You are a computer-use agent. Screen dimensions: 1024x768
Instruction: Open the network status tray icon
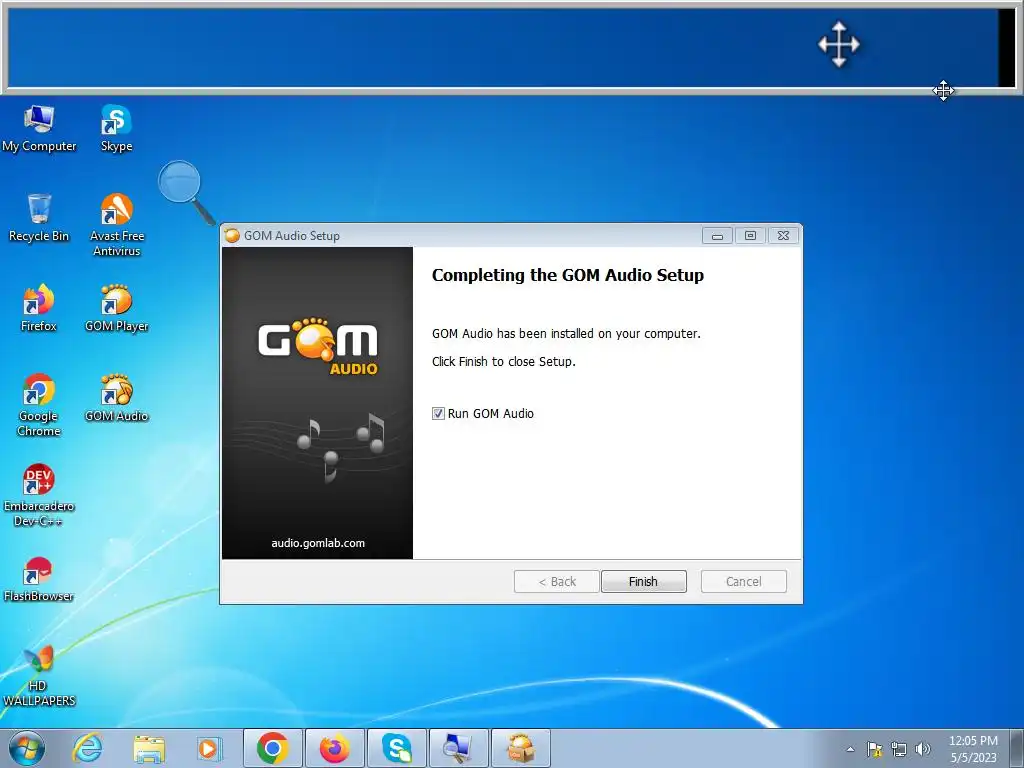pyautogui.click(x=899, y=749)
